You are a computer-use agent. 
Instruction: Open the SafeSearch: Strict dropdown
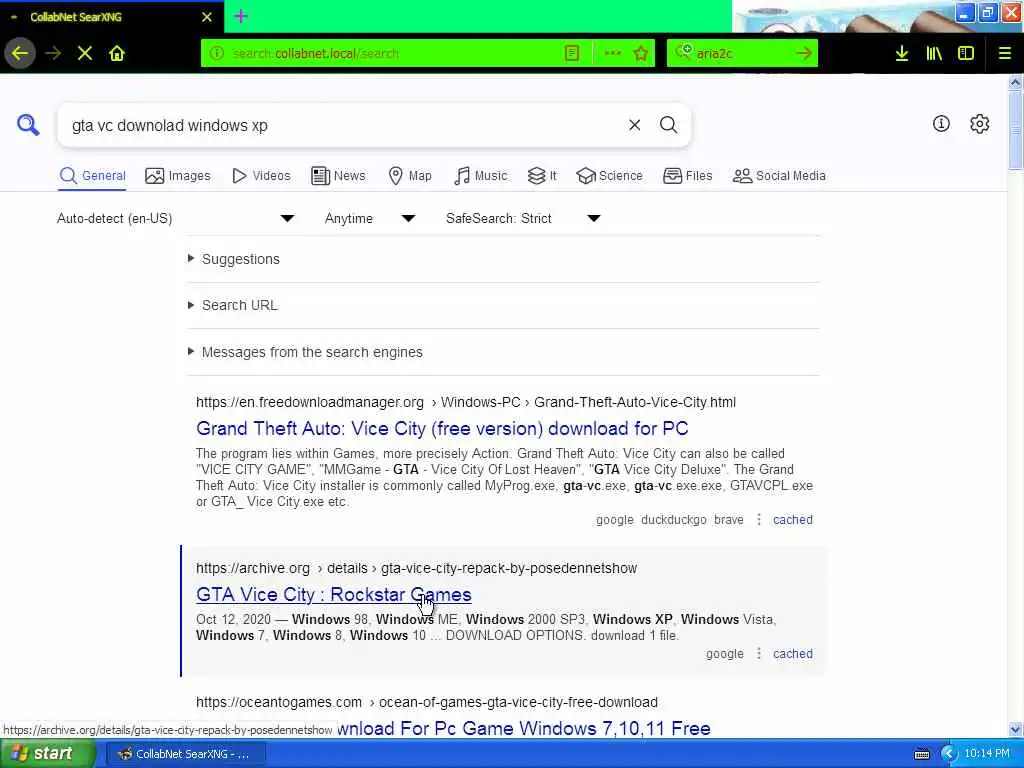click(522, 218)
